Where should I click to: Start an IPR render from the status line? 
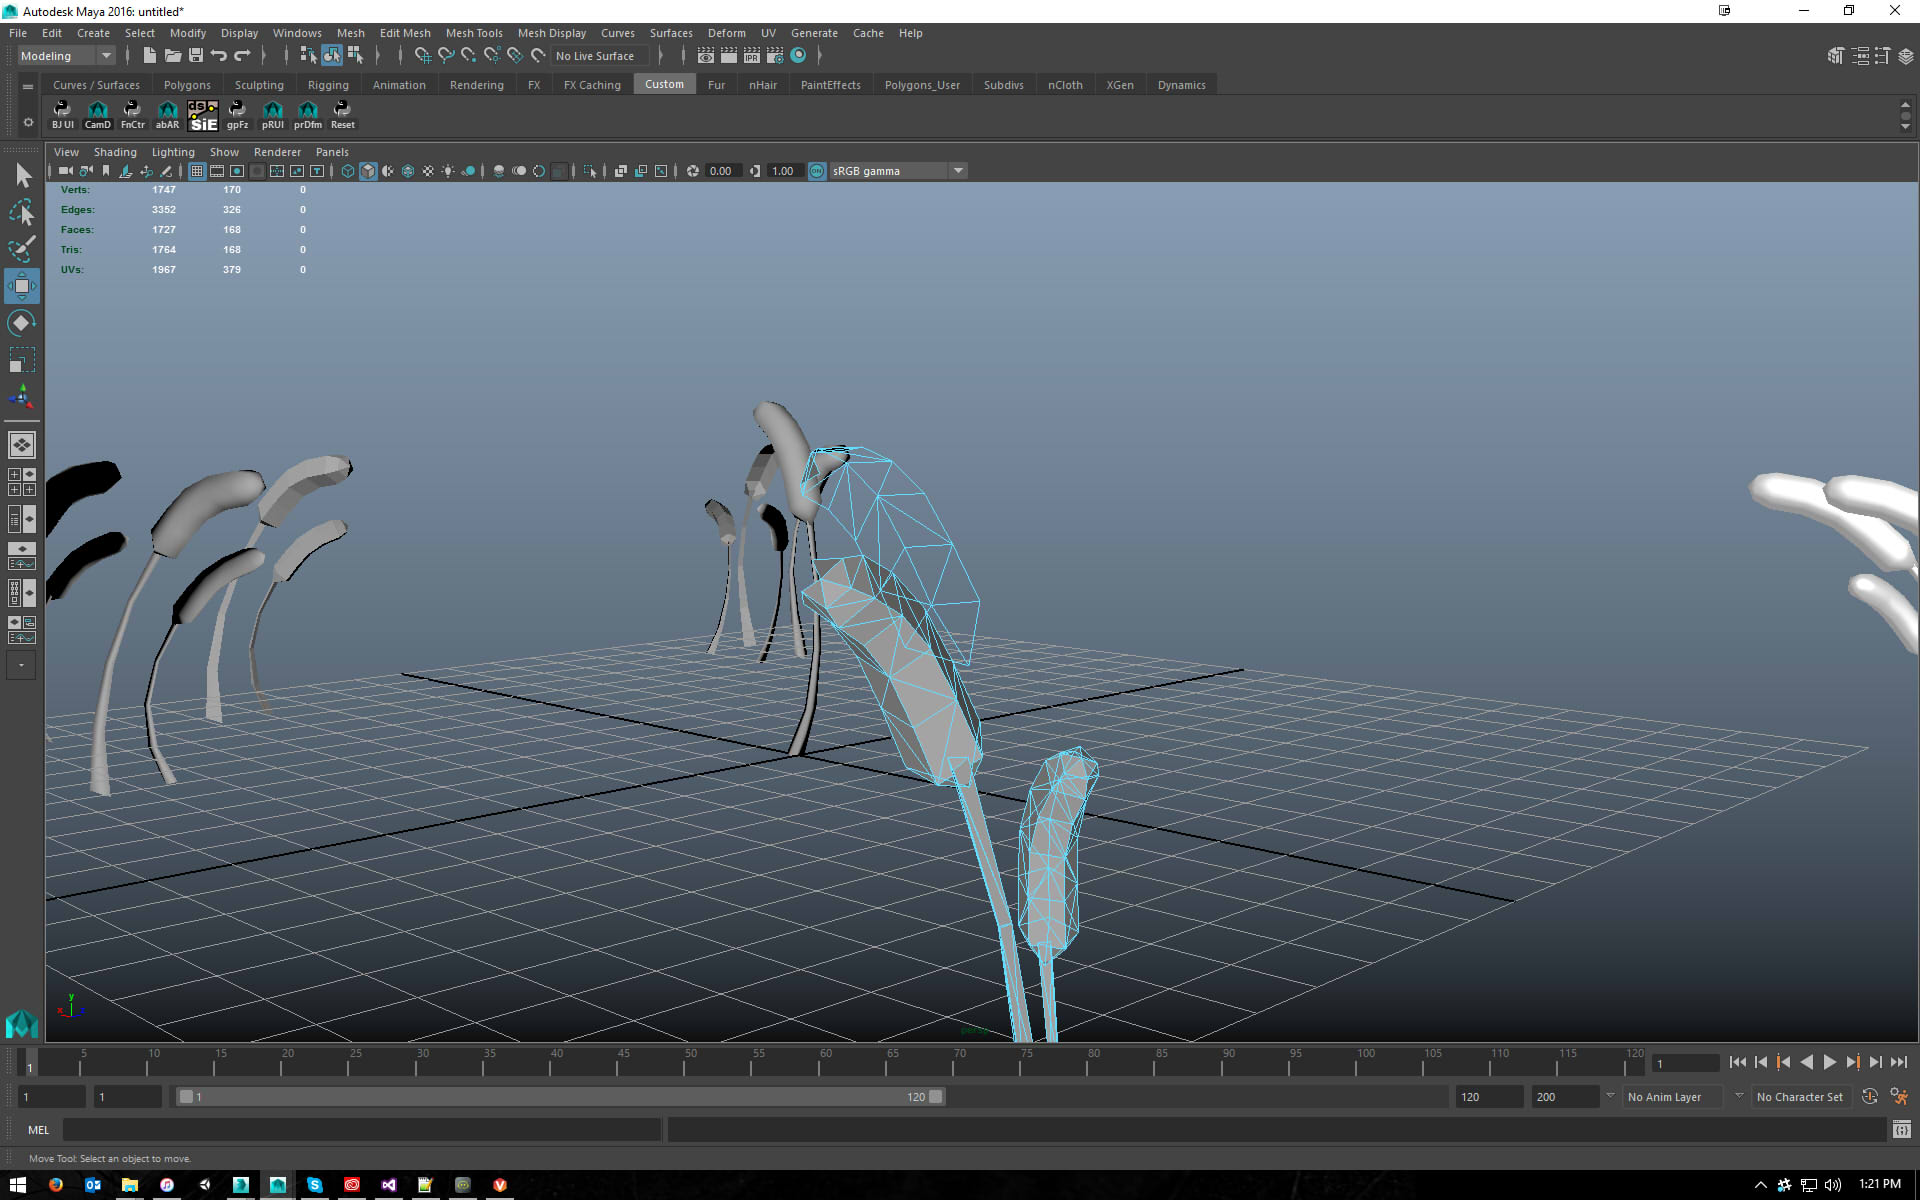[x=751, y=55]
